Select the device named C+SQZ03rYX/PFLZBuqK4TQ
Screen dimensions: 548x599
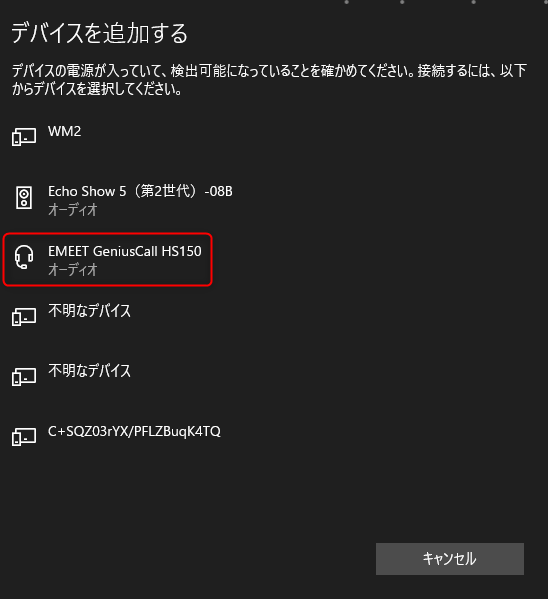[134, 431]
